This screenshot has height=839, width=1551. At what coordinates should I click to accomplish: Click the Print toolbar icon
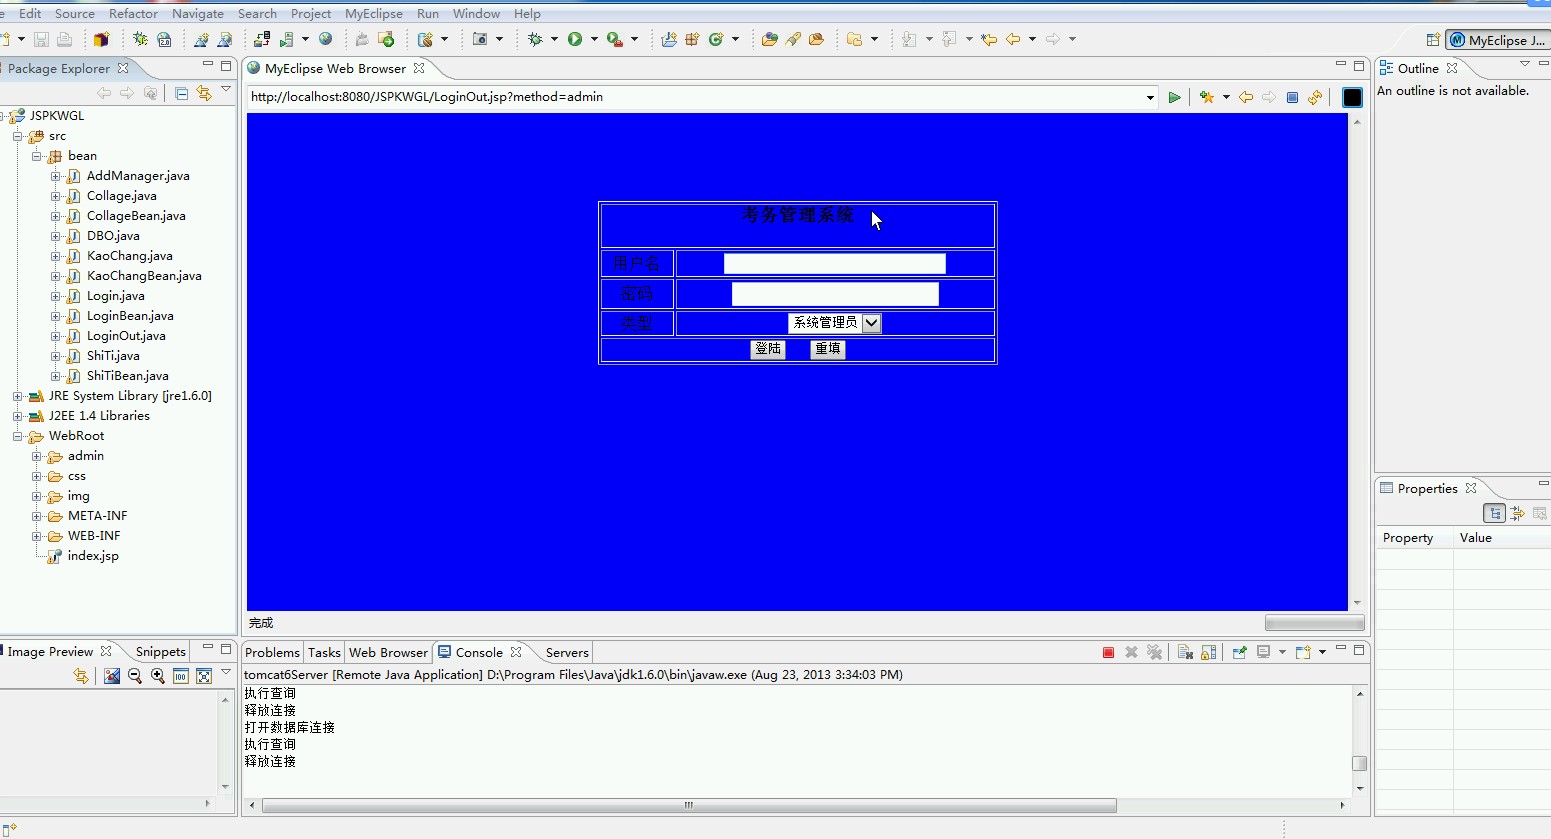(x=64, y=39)
